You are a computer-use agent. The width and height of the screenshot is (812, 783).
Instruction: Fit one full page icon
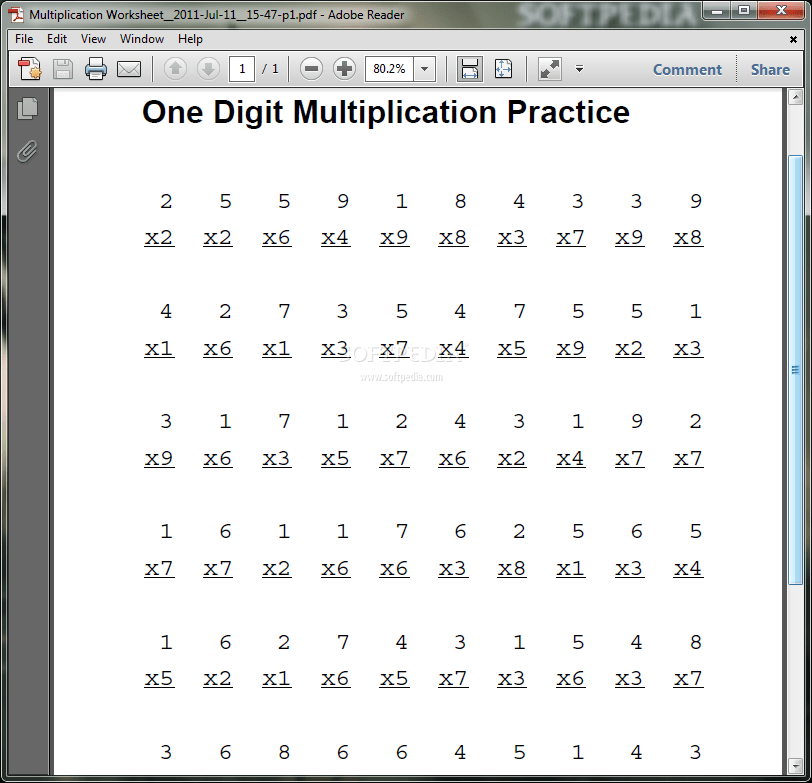click(503, 69)
